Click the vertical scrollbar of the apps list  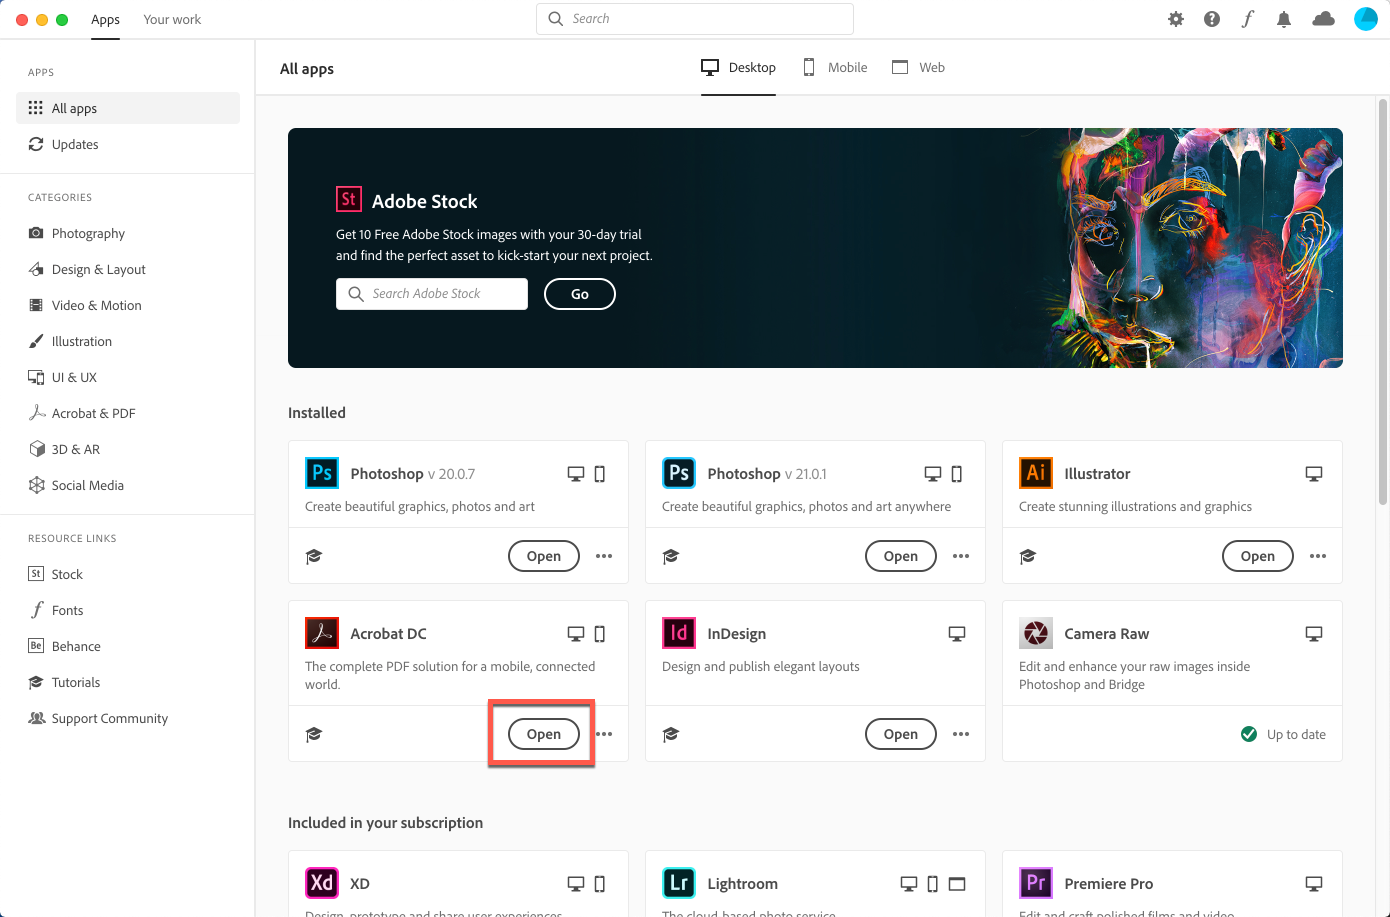[1383, 300]
